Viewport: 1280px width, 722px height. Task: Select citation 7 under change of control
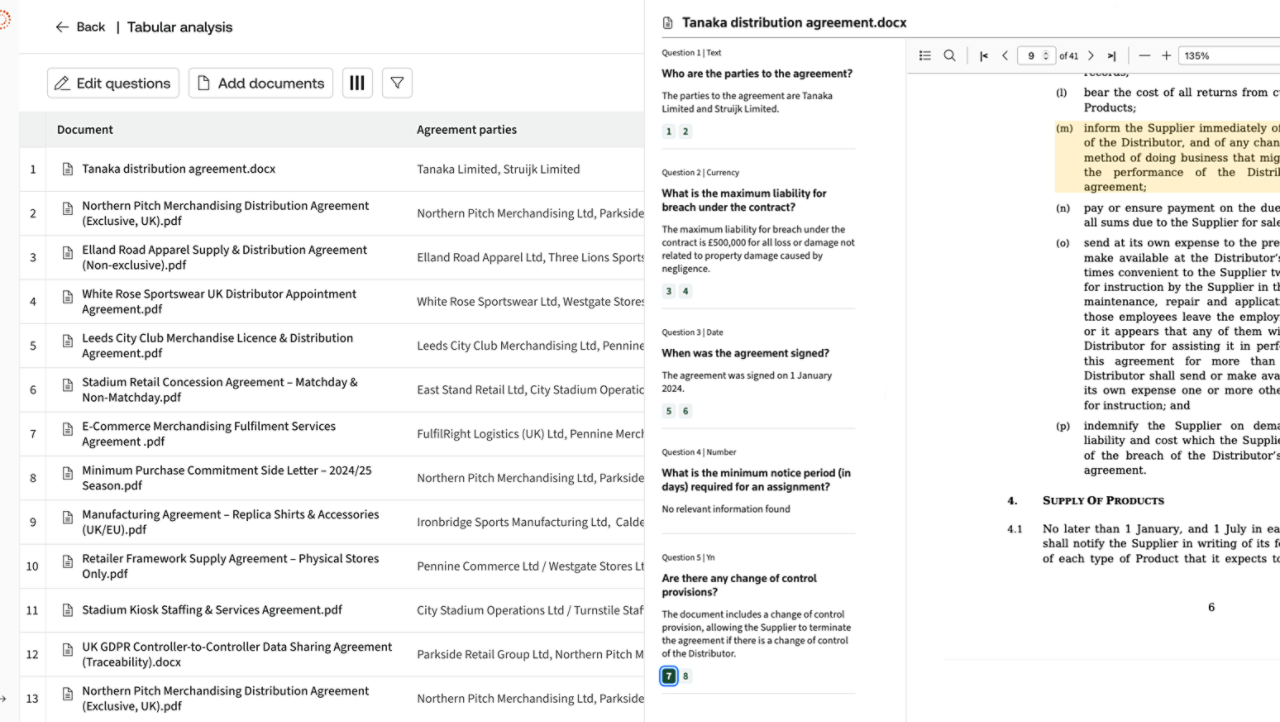[x=669, y=676]
